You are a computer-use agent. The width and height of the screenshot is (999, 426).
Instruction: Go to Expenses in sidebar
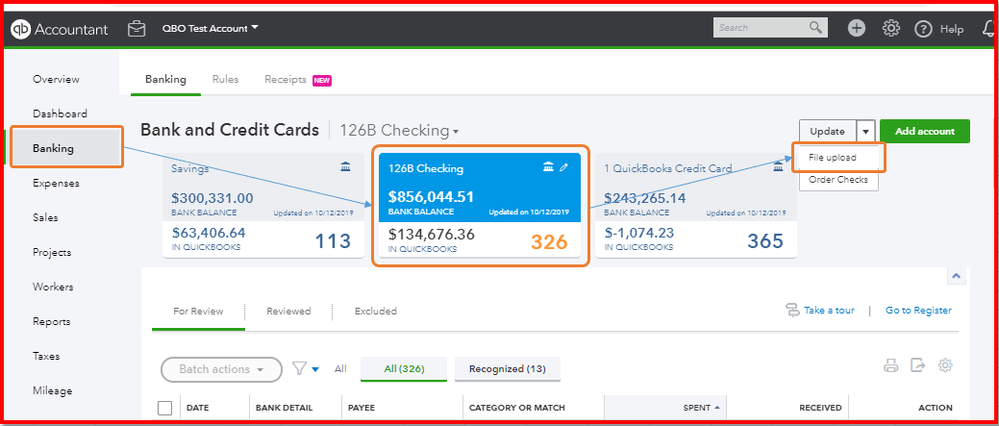click(56, 183)
